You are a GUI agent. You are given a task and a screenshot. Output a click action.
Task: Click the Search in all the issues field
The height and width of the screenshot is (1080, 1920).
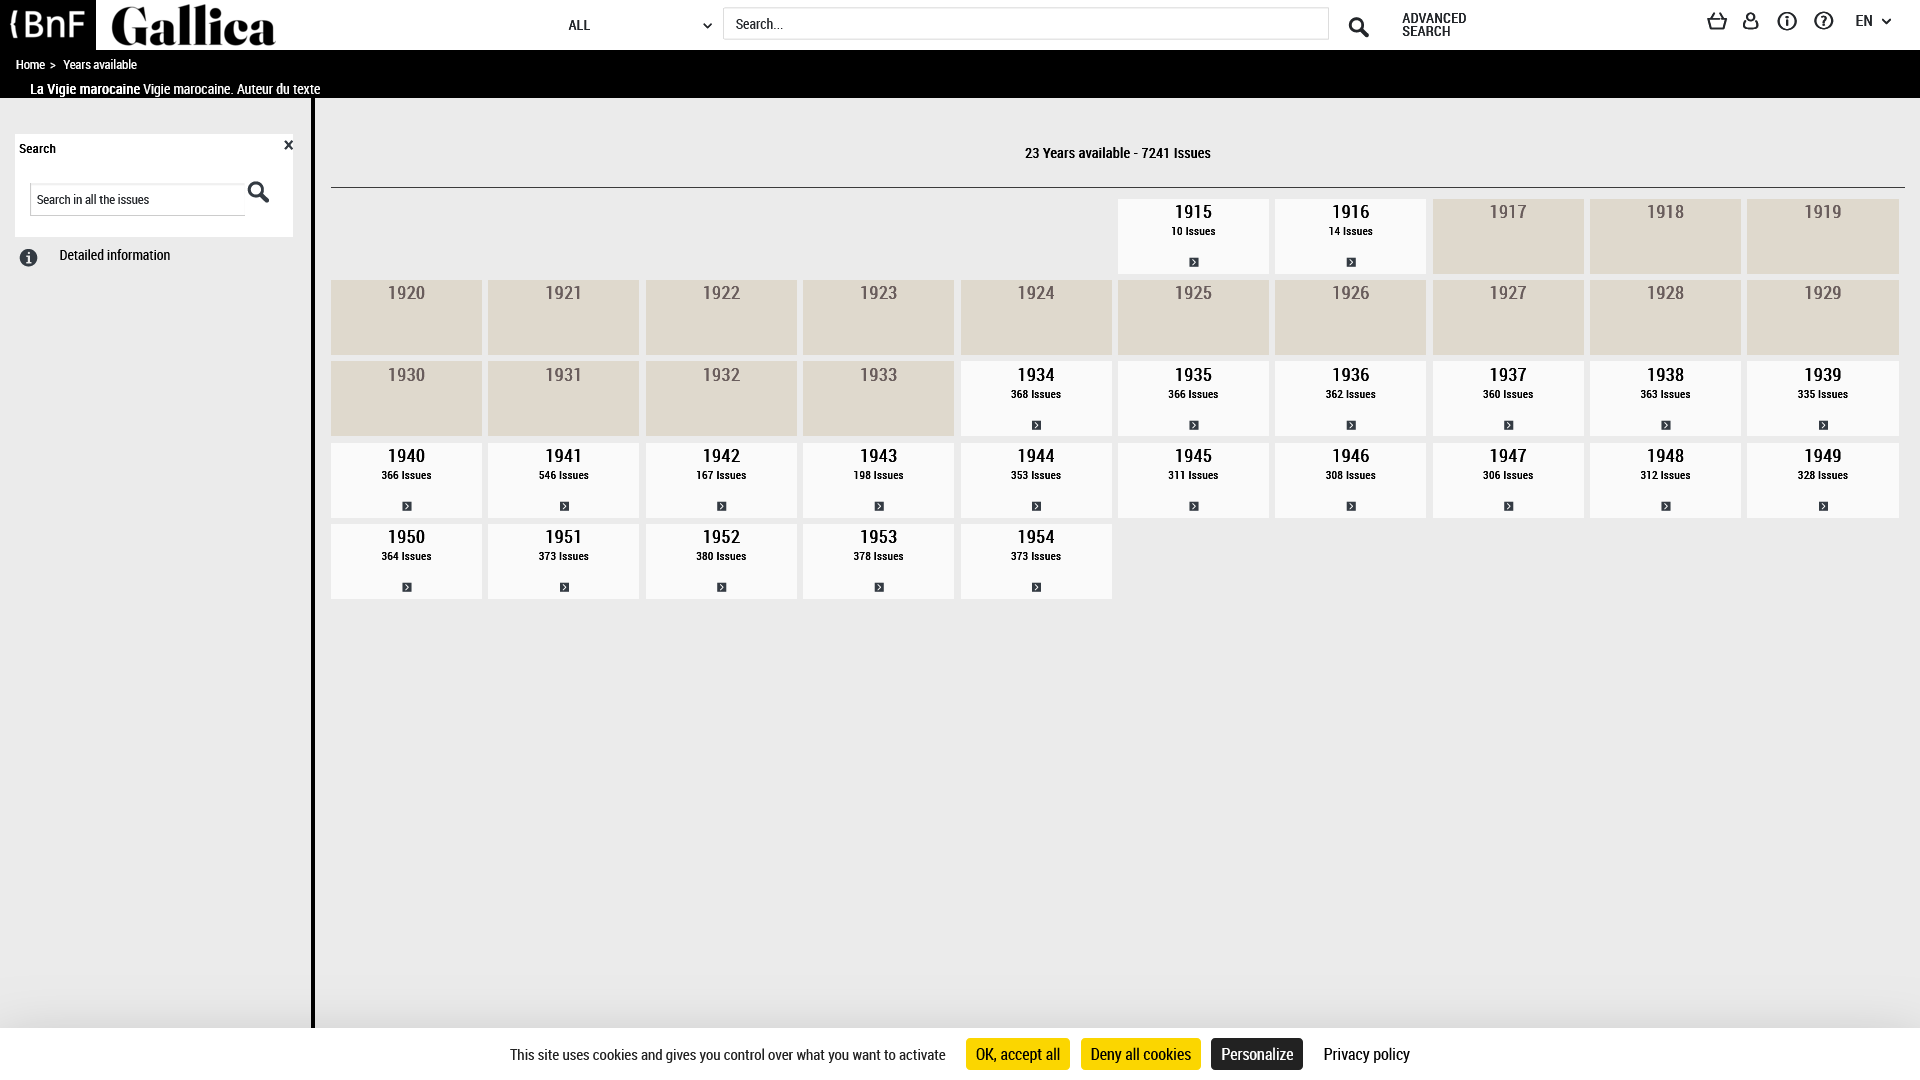137,200
